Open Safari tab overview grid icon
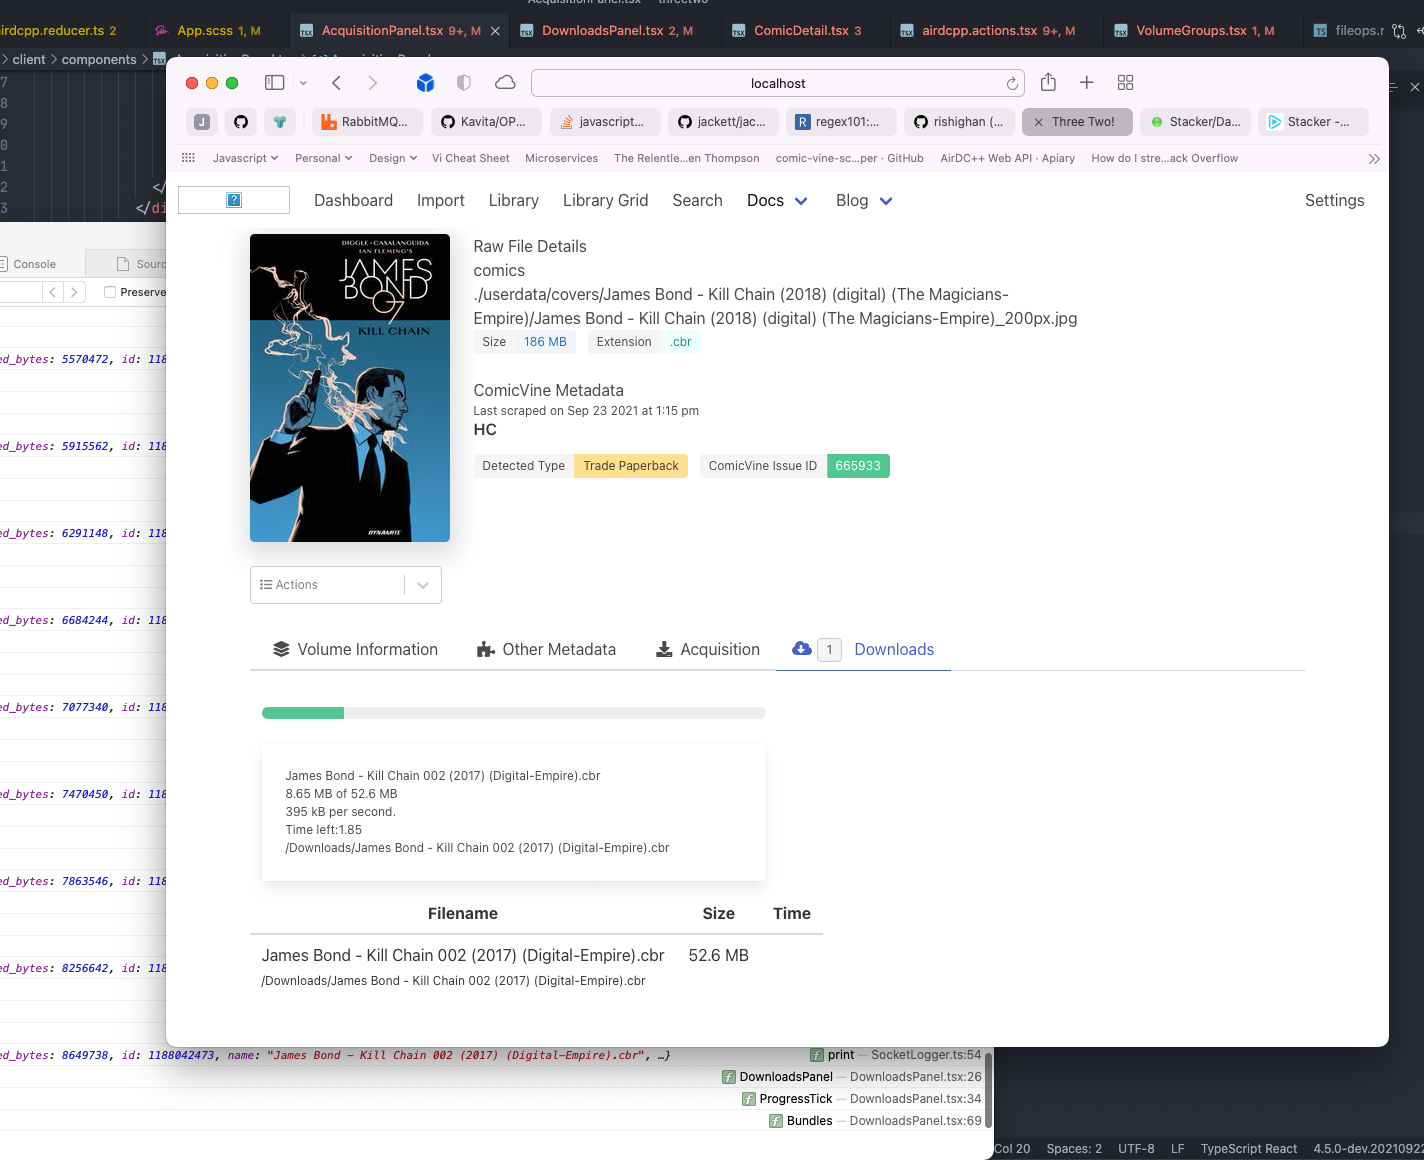Screen dimensions: 1424x1160 point(1125,83)
